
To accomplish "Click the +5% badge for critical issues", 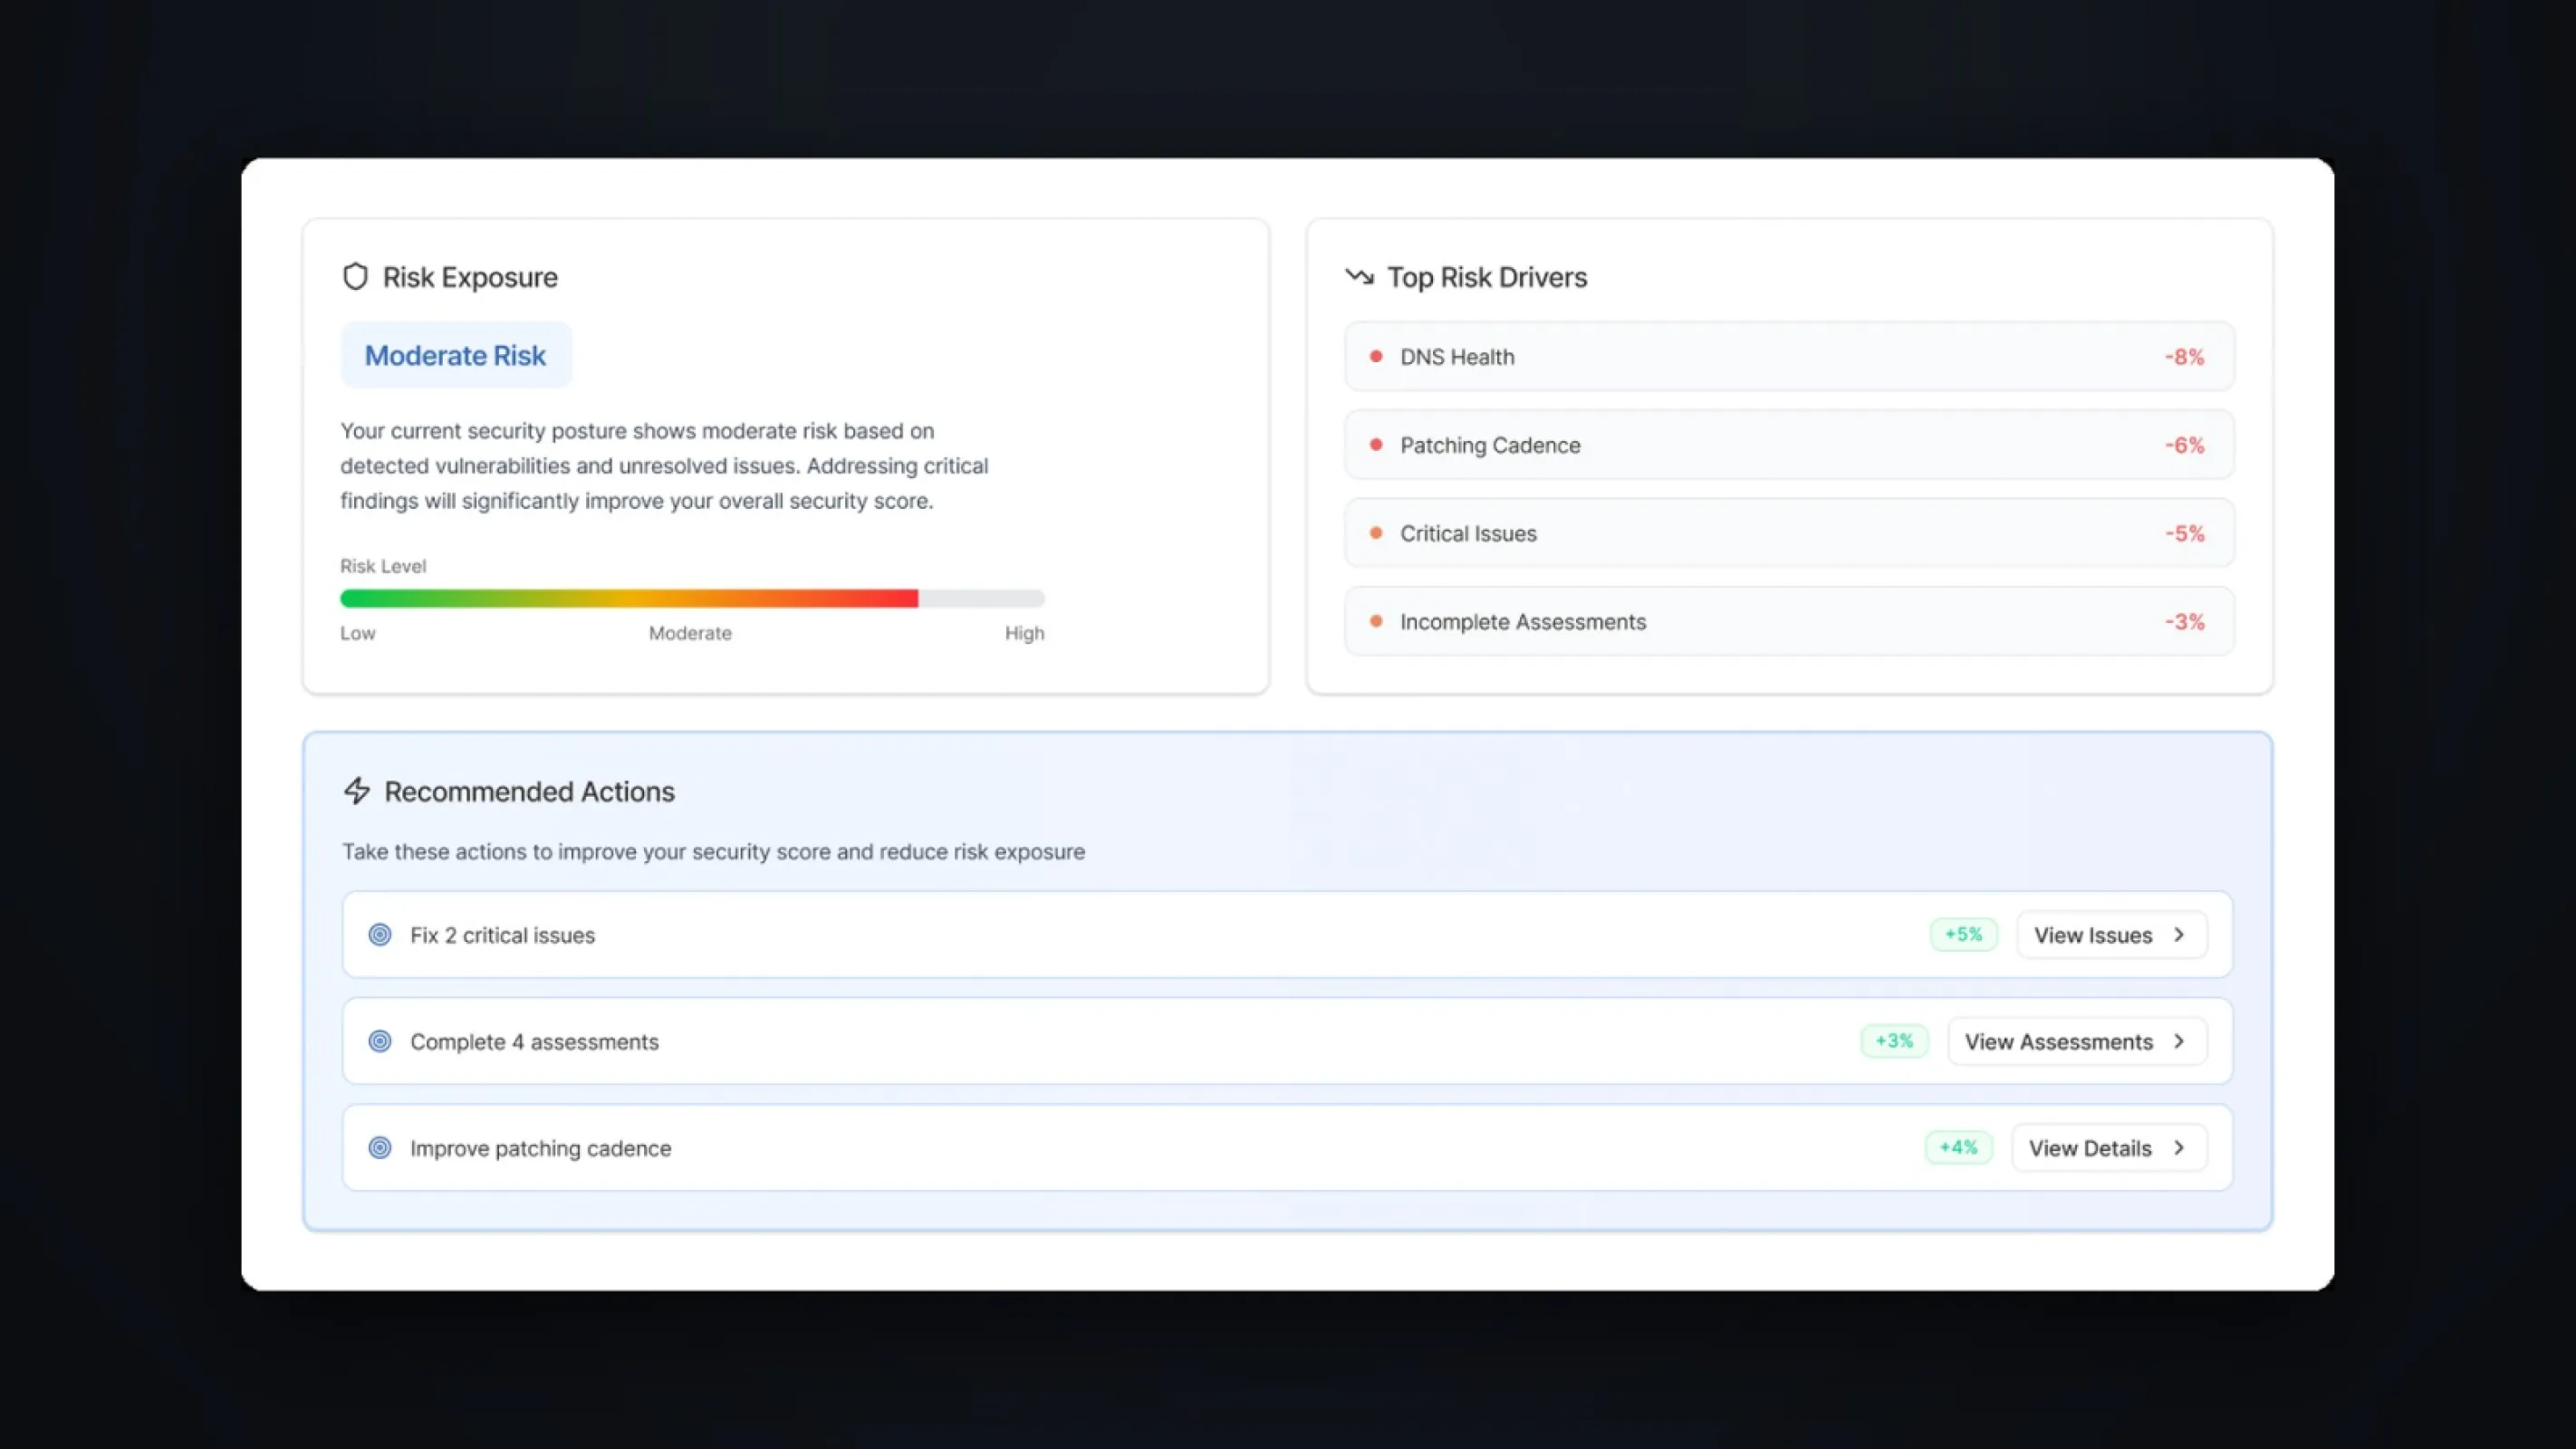I will (1963, 934).
